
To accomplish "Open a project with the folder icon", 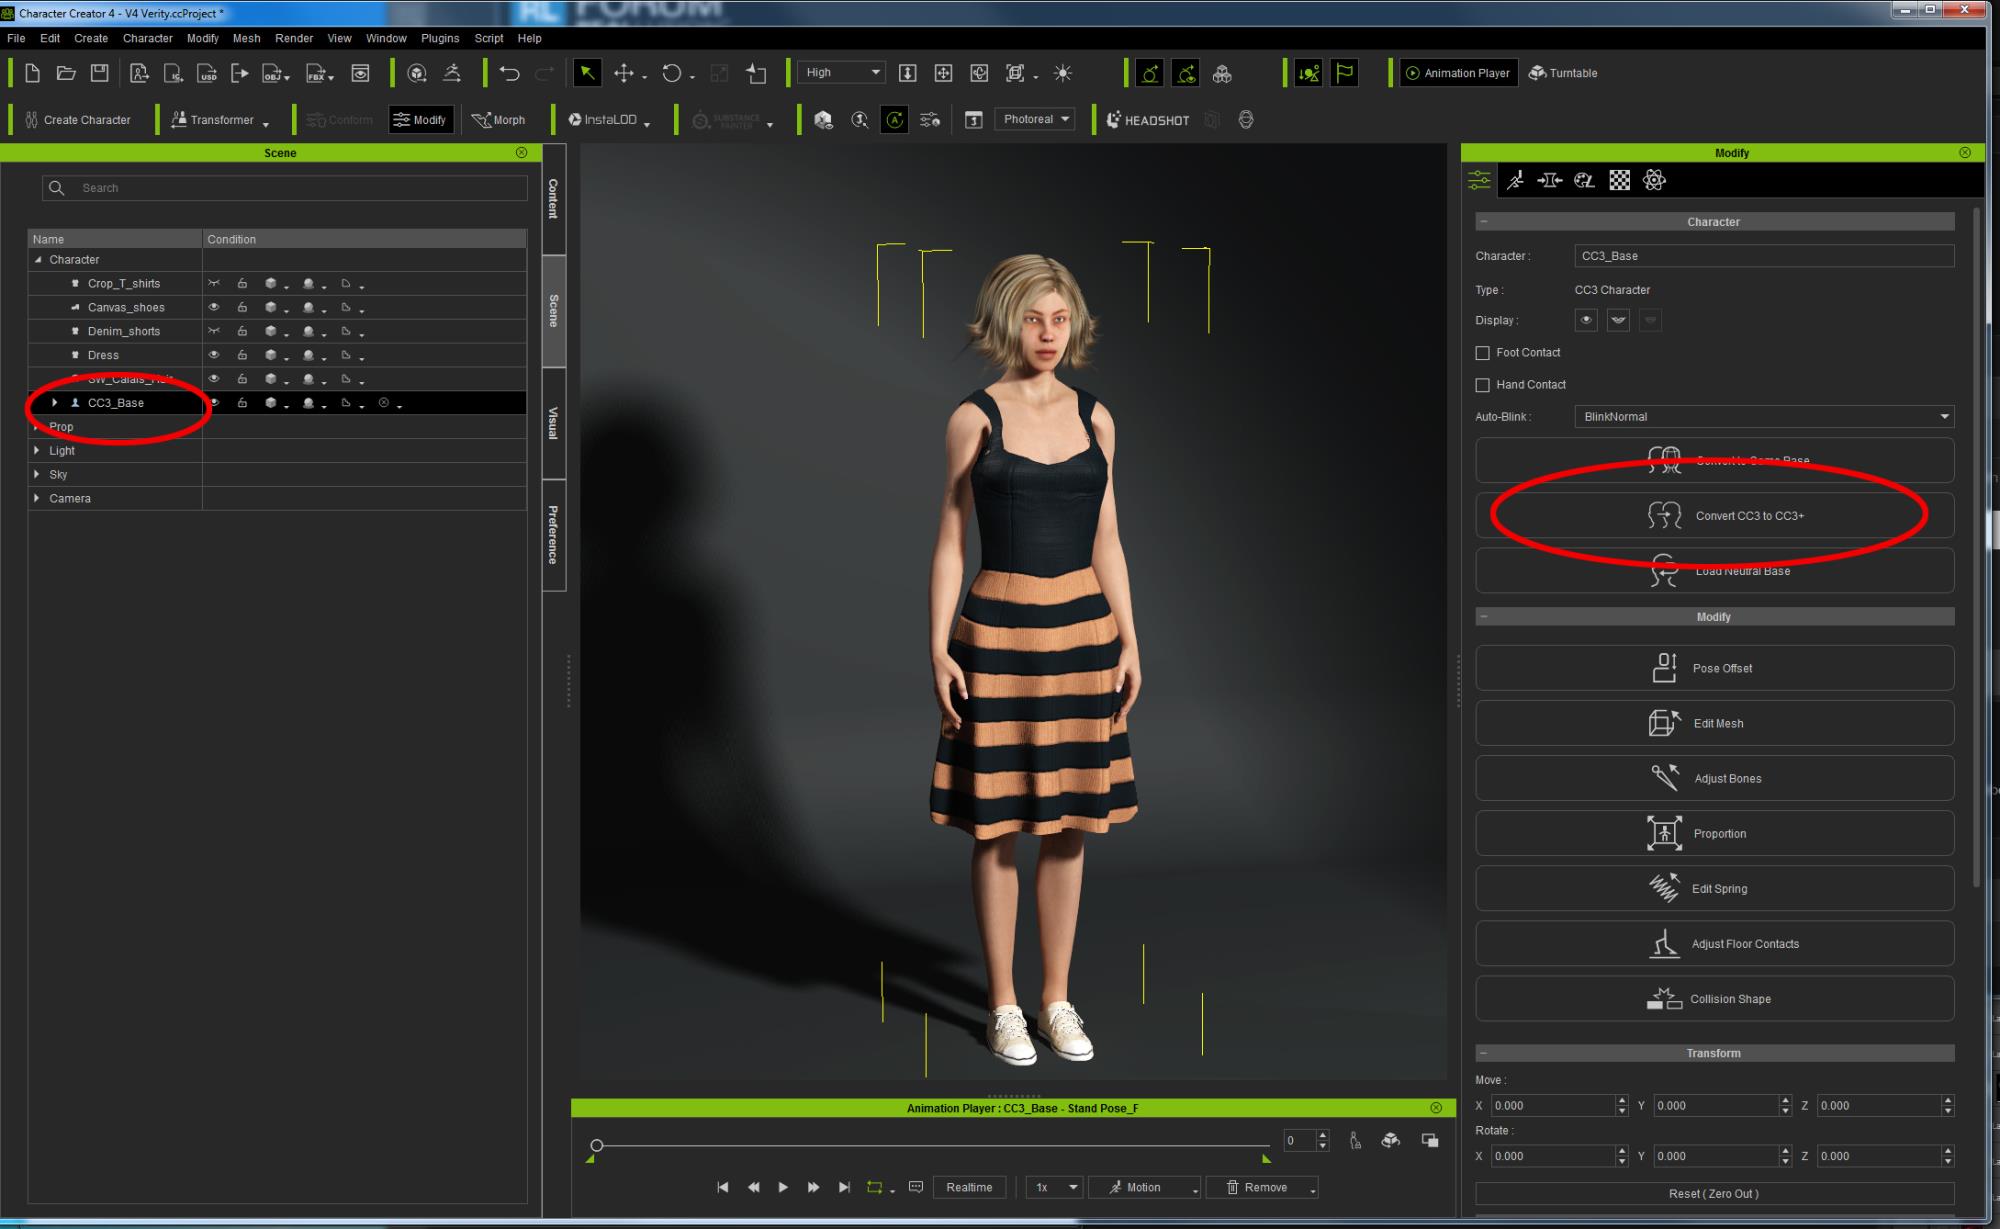I will 66,73.
